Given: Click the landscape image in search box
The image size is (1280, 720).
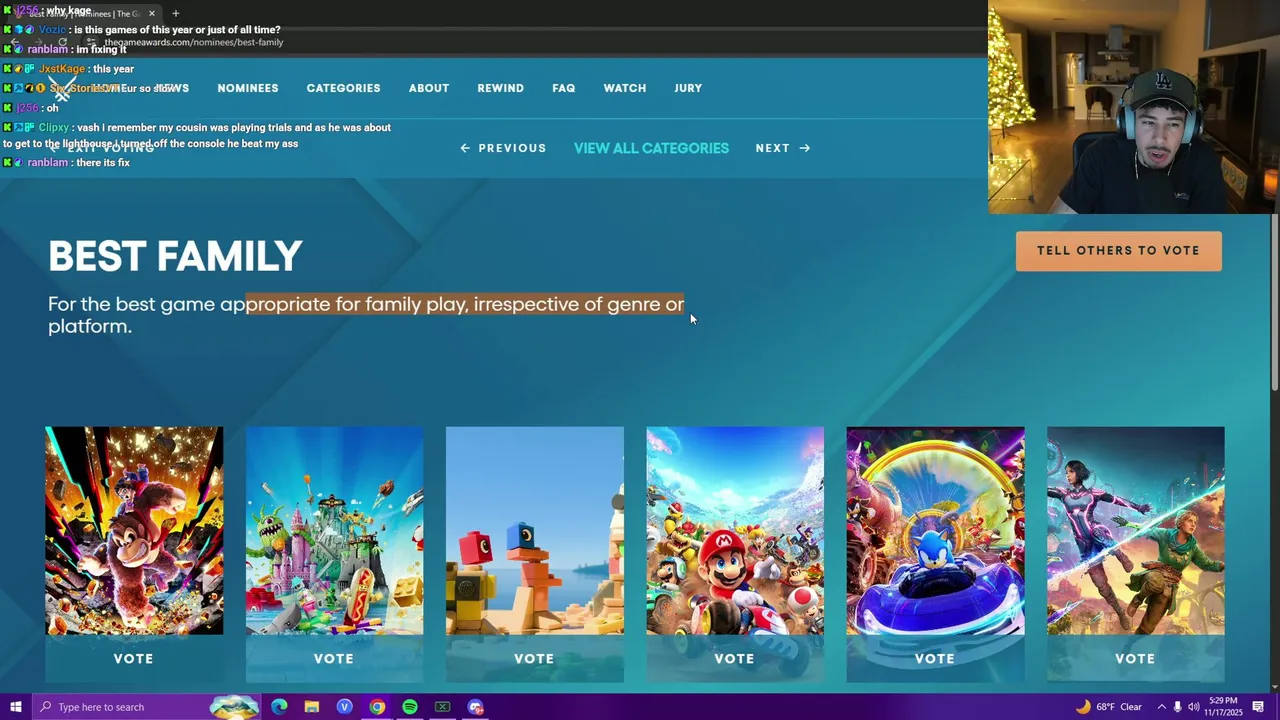Looking at the screenshot, I should click(x=234, y=707).
